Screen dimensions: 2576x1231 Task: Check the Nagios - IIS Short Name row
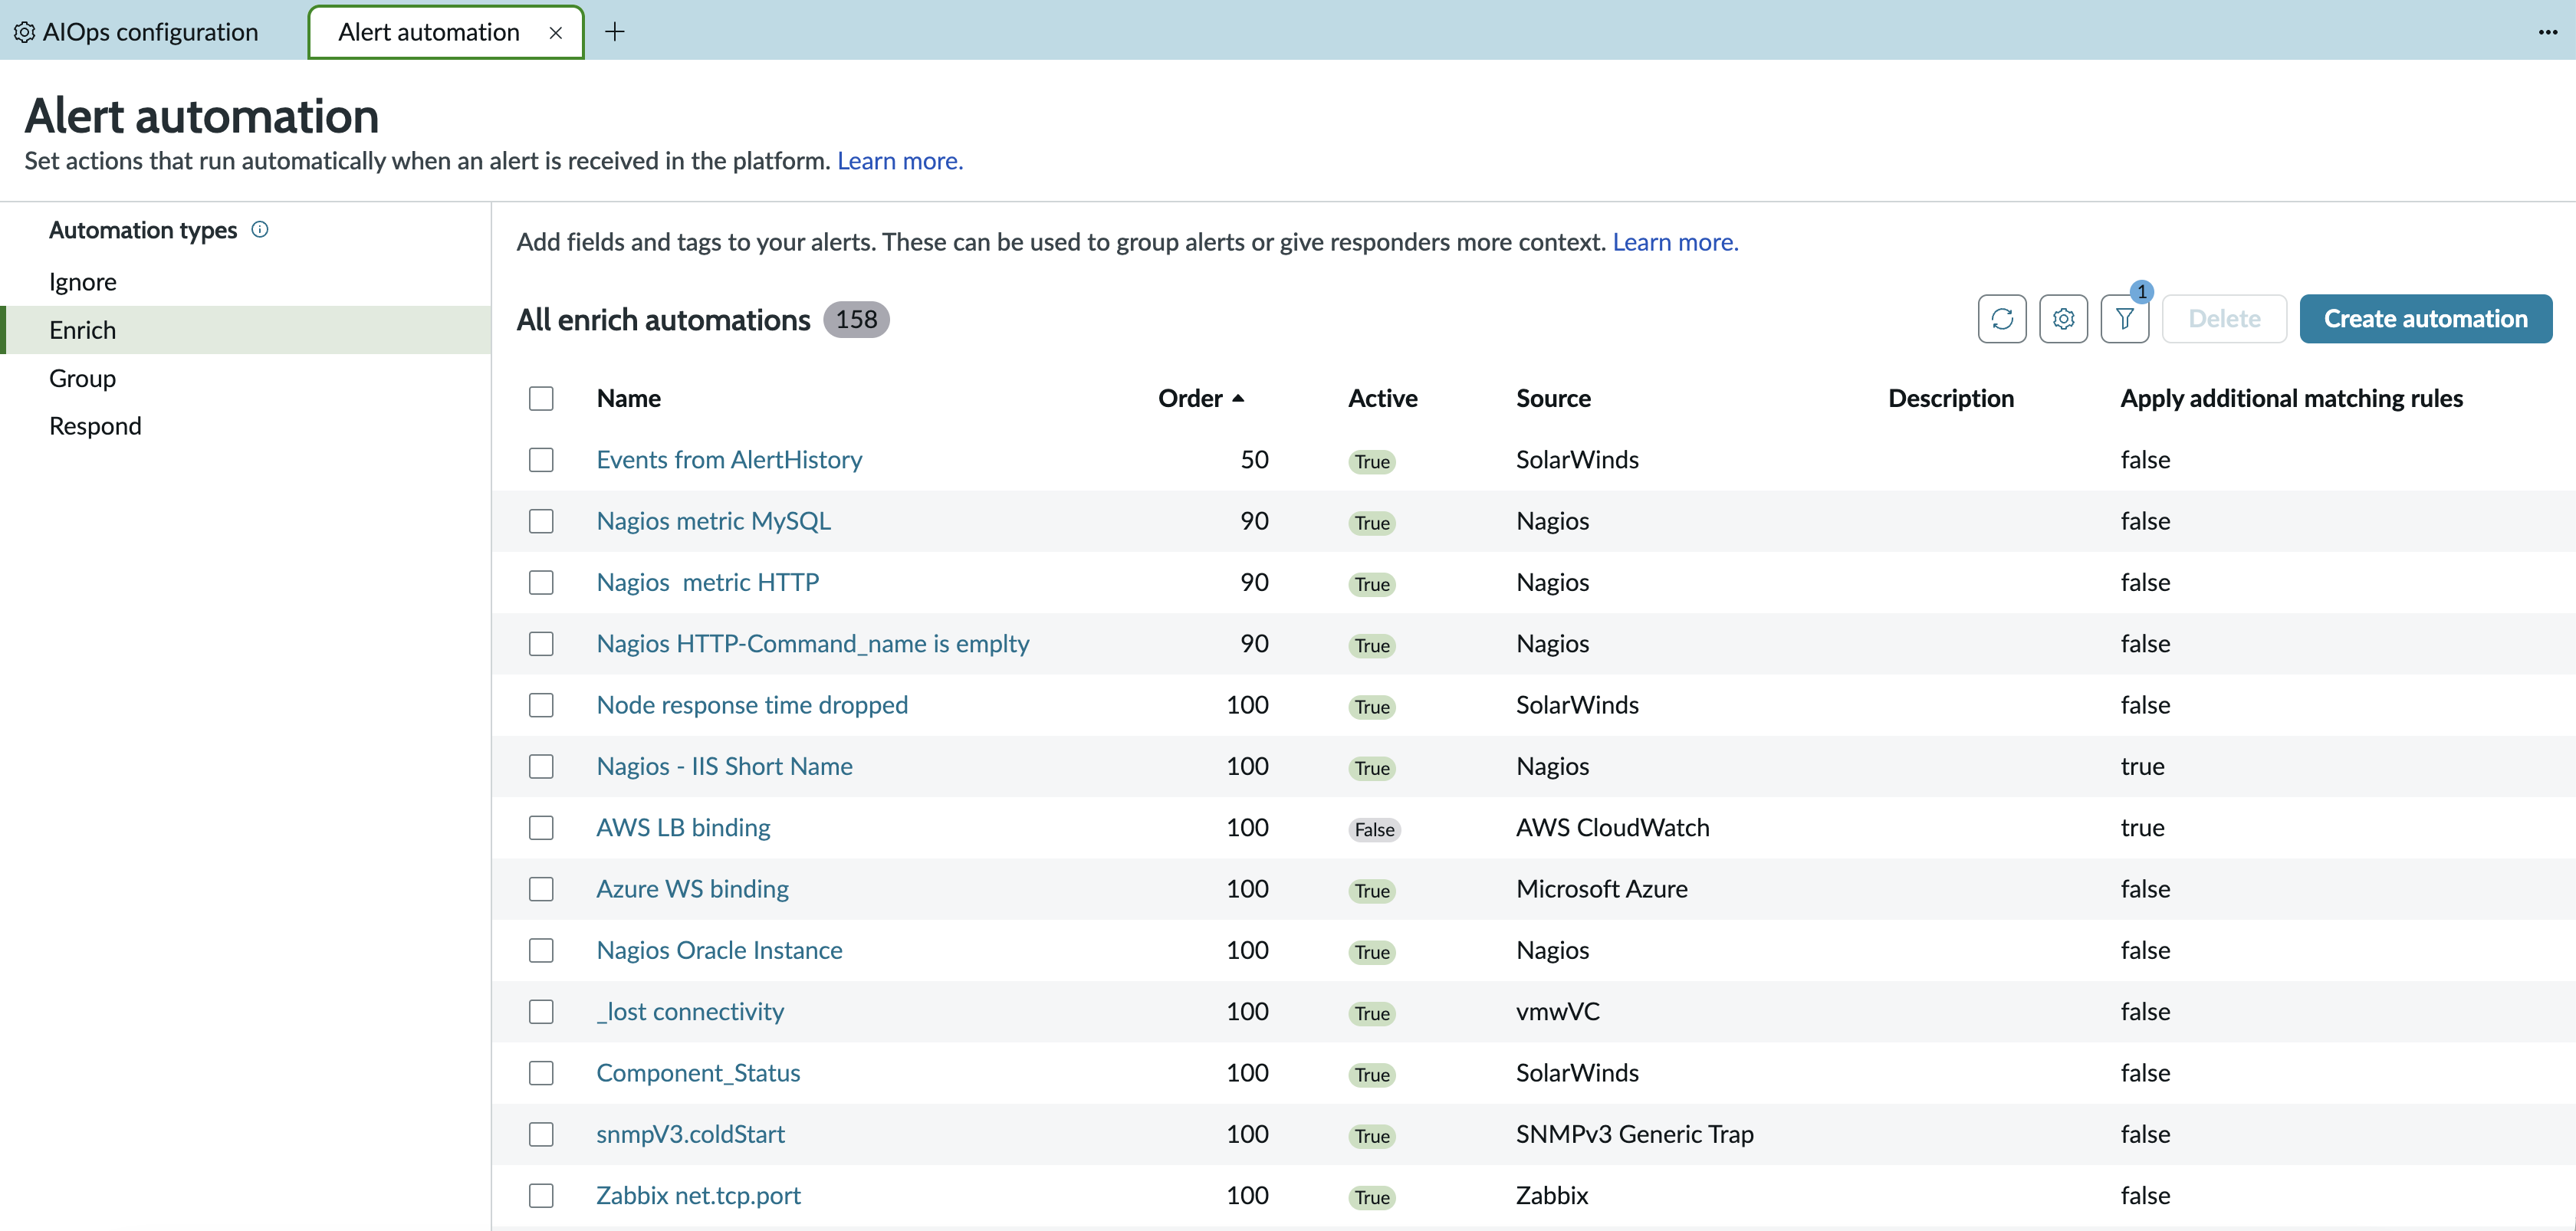tap(541, 766)
